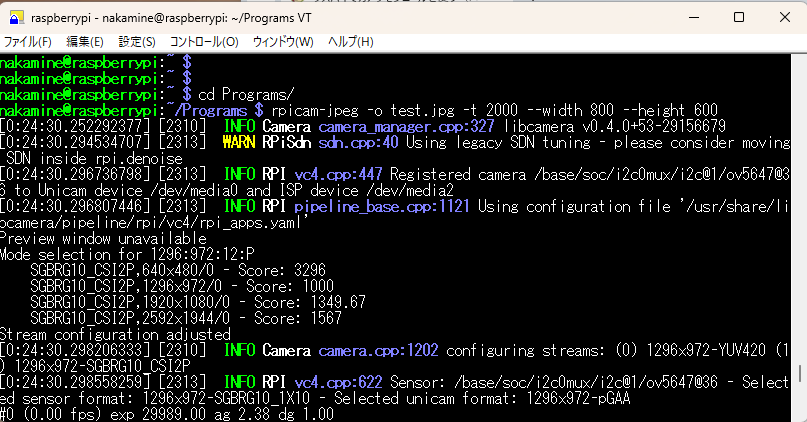Open the ファイル(F) menu
The image size is (807, 422).
click(28, 42)
